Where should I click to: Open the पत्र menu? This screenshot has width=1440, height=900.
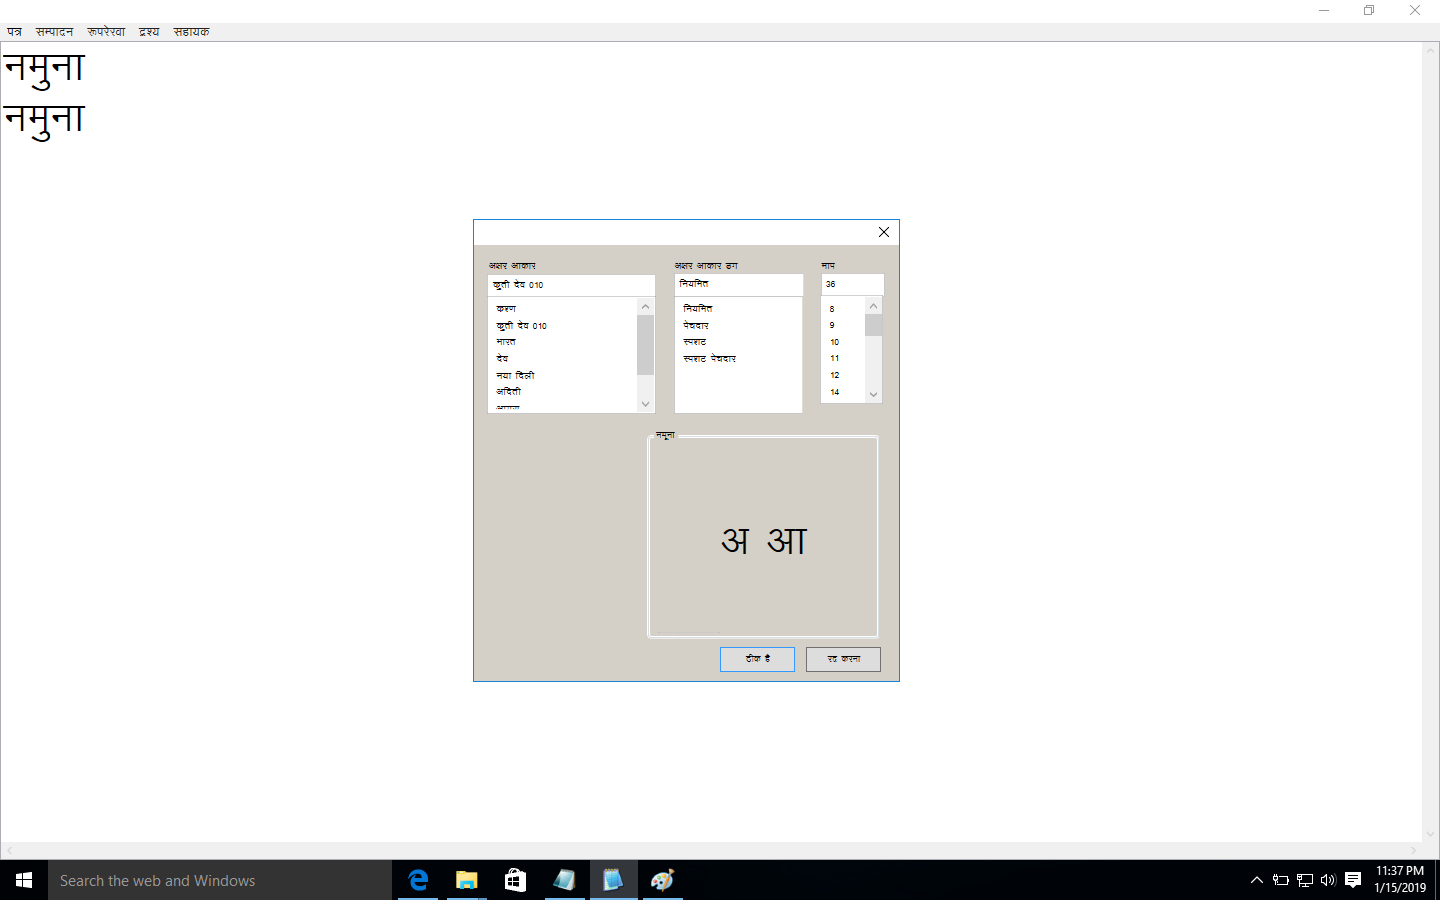15,32
